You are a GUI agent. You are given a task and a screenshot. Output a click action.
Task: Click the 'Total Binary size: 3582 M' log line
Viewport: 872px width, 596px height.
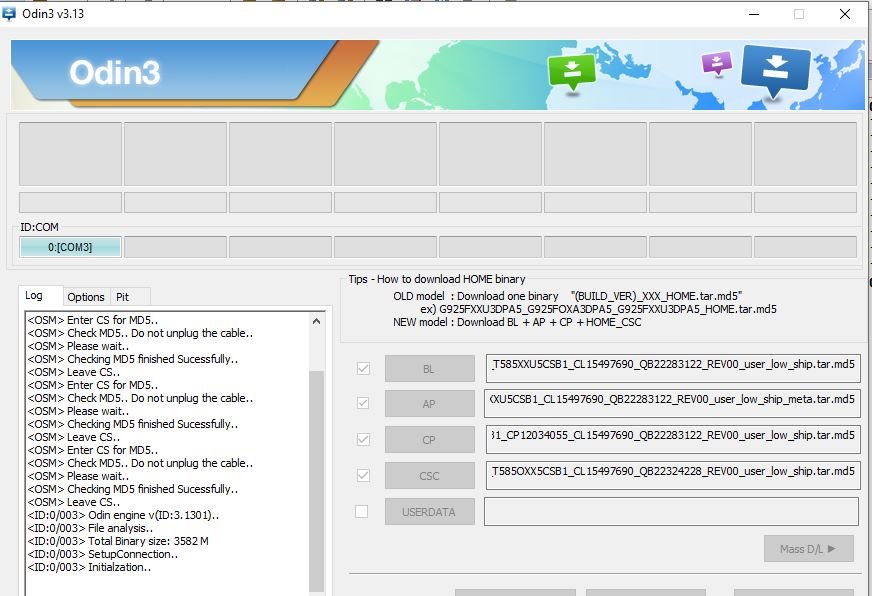118,541
